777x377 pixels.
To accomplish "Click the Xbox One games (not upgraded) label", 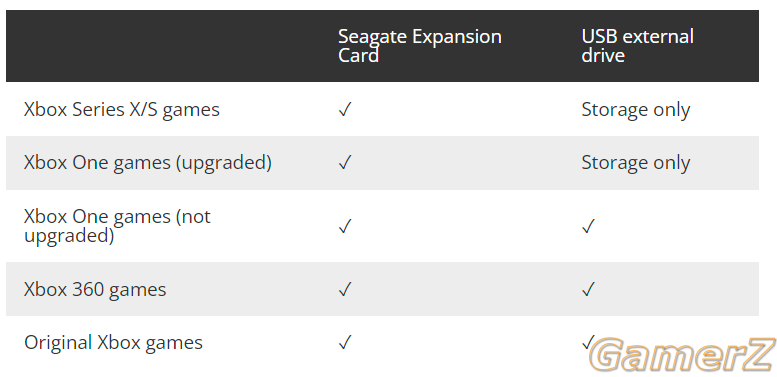I will [x=117, y=226].
